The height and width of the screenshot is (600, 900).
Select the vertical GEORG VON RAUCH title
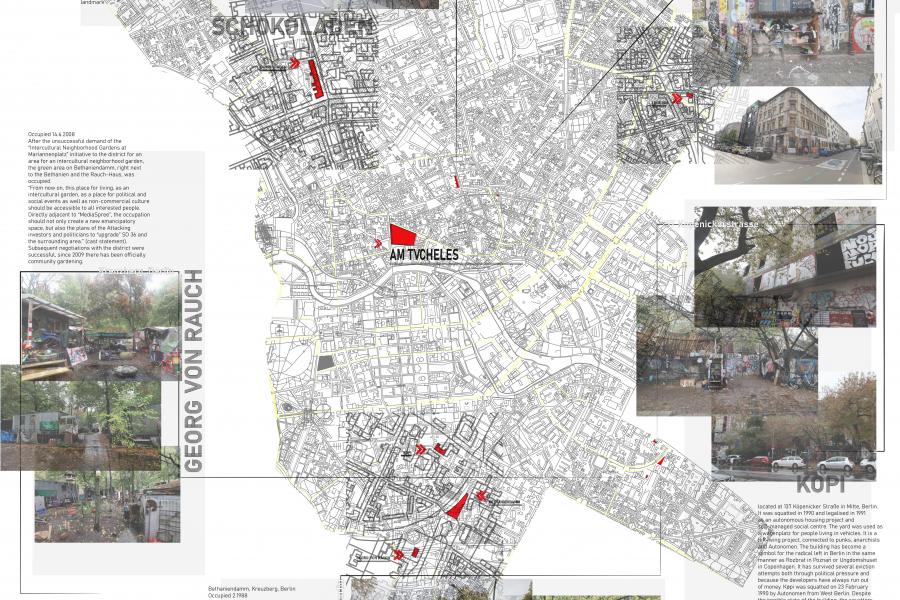point(194,370)
